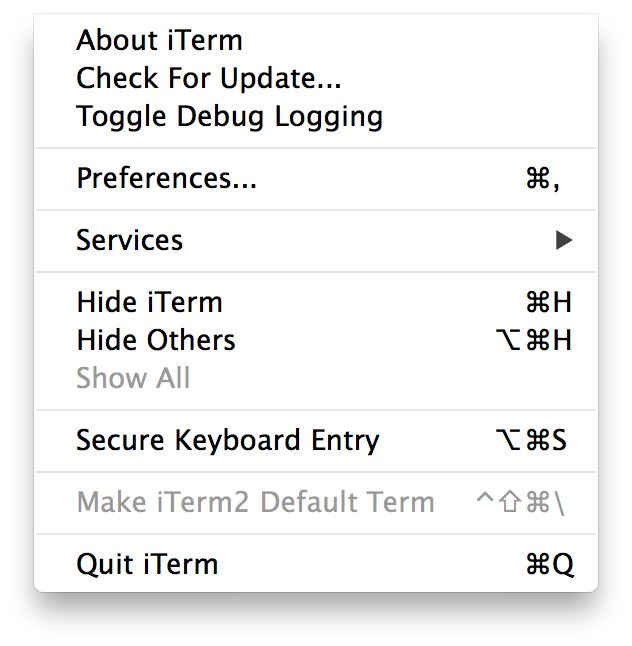The height and width of the screenshot is (646, 632).
Task: Click the ⌥⌘H shortcut beside Hide Others
Action: point(534,341)
